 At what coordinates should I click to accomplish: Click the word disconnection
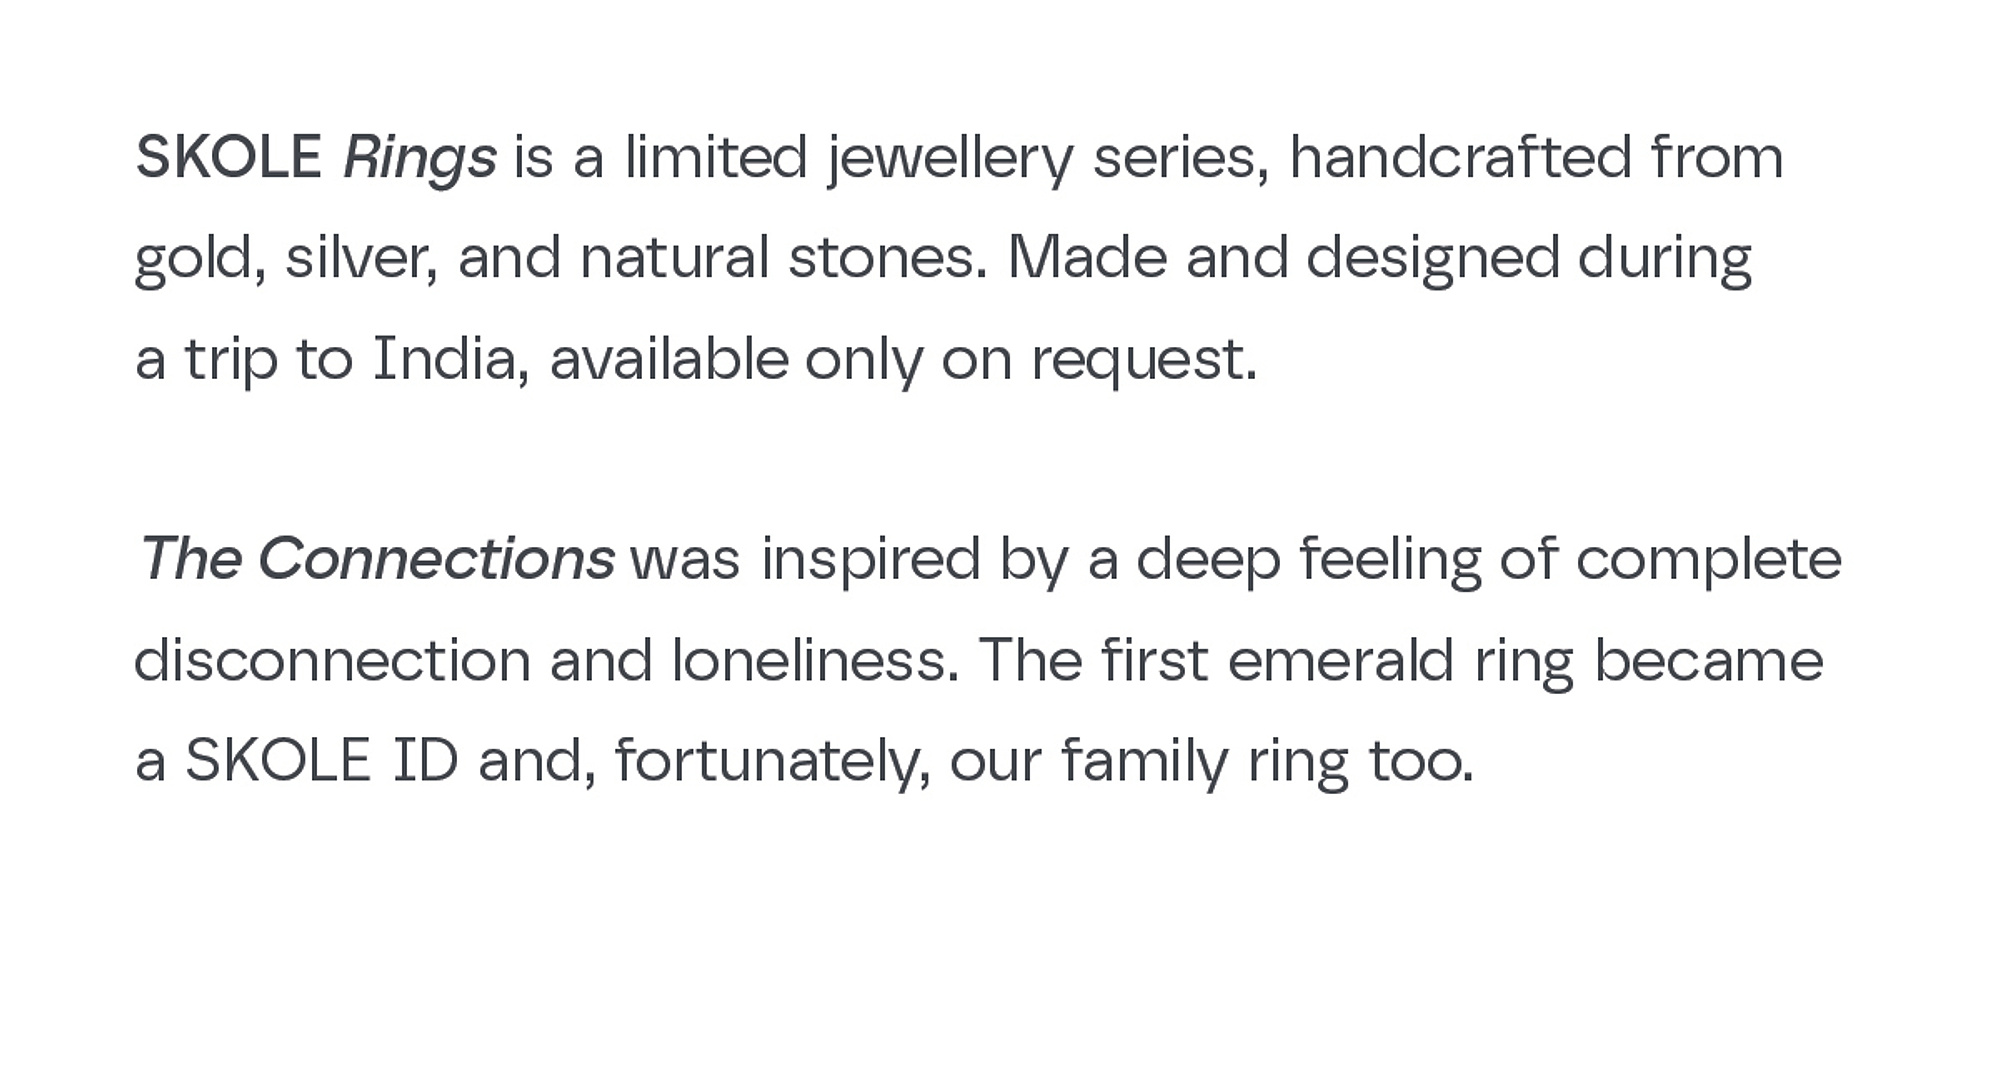[332, 660]
